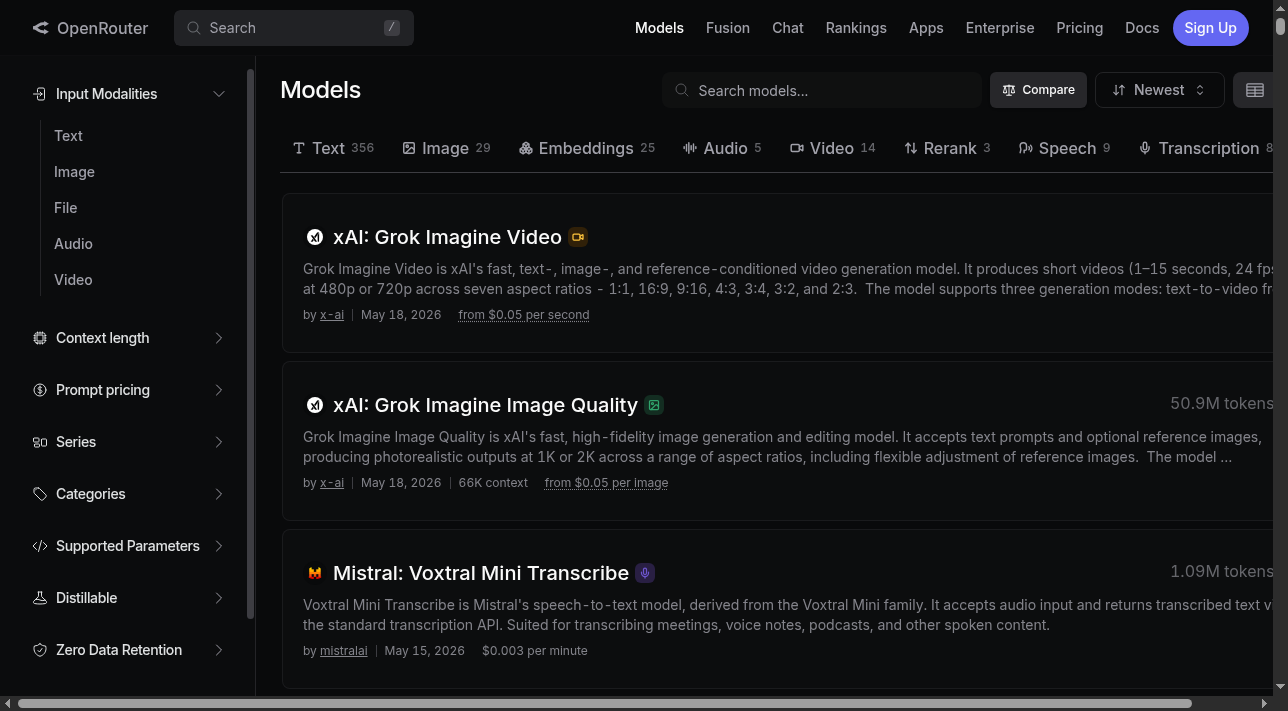Click the magnifier icon in Search models field
The width and height of the screenshot is (1288, 711).
pos(682,90)
